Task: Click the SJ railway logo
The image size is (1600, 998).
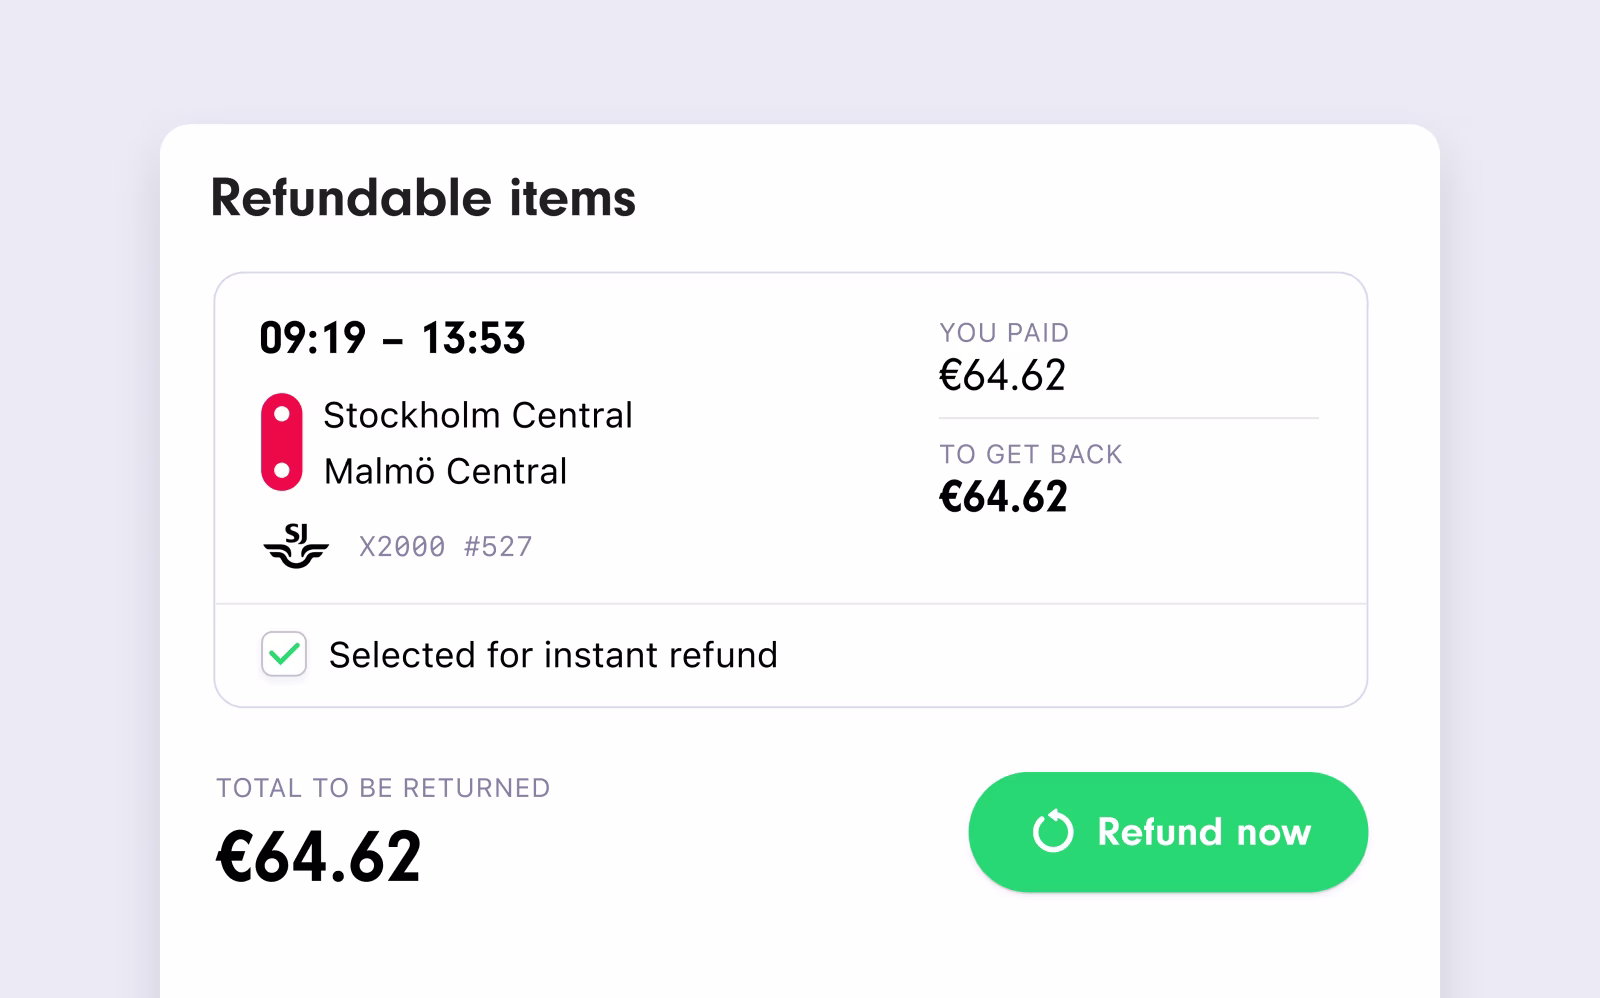Action: 296,546
